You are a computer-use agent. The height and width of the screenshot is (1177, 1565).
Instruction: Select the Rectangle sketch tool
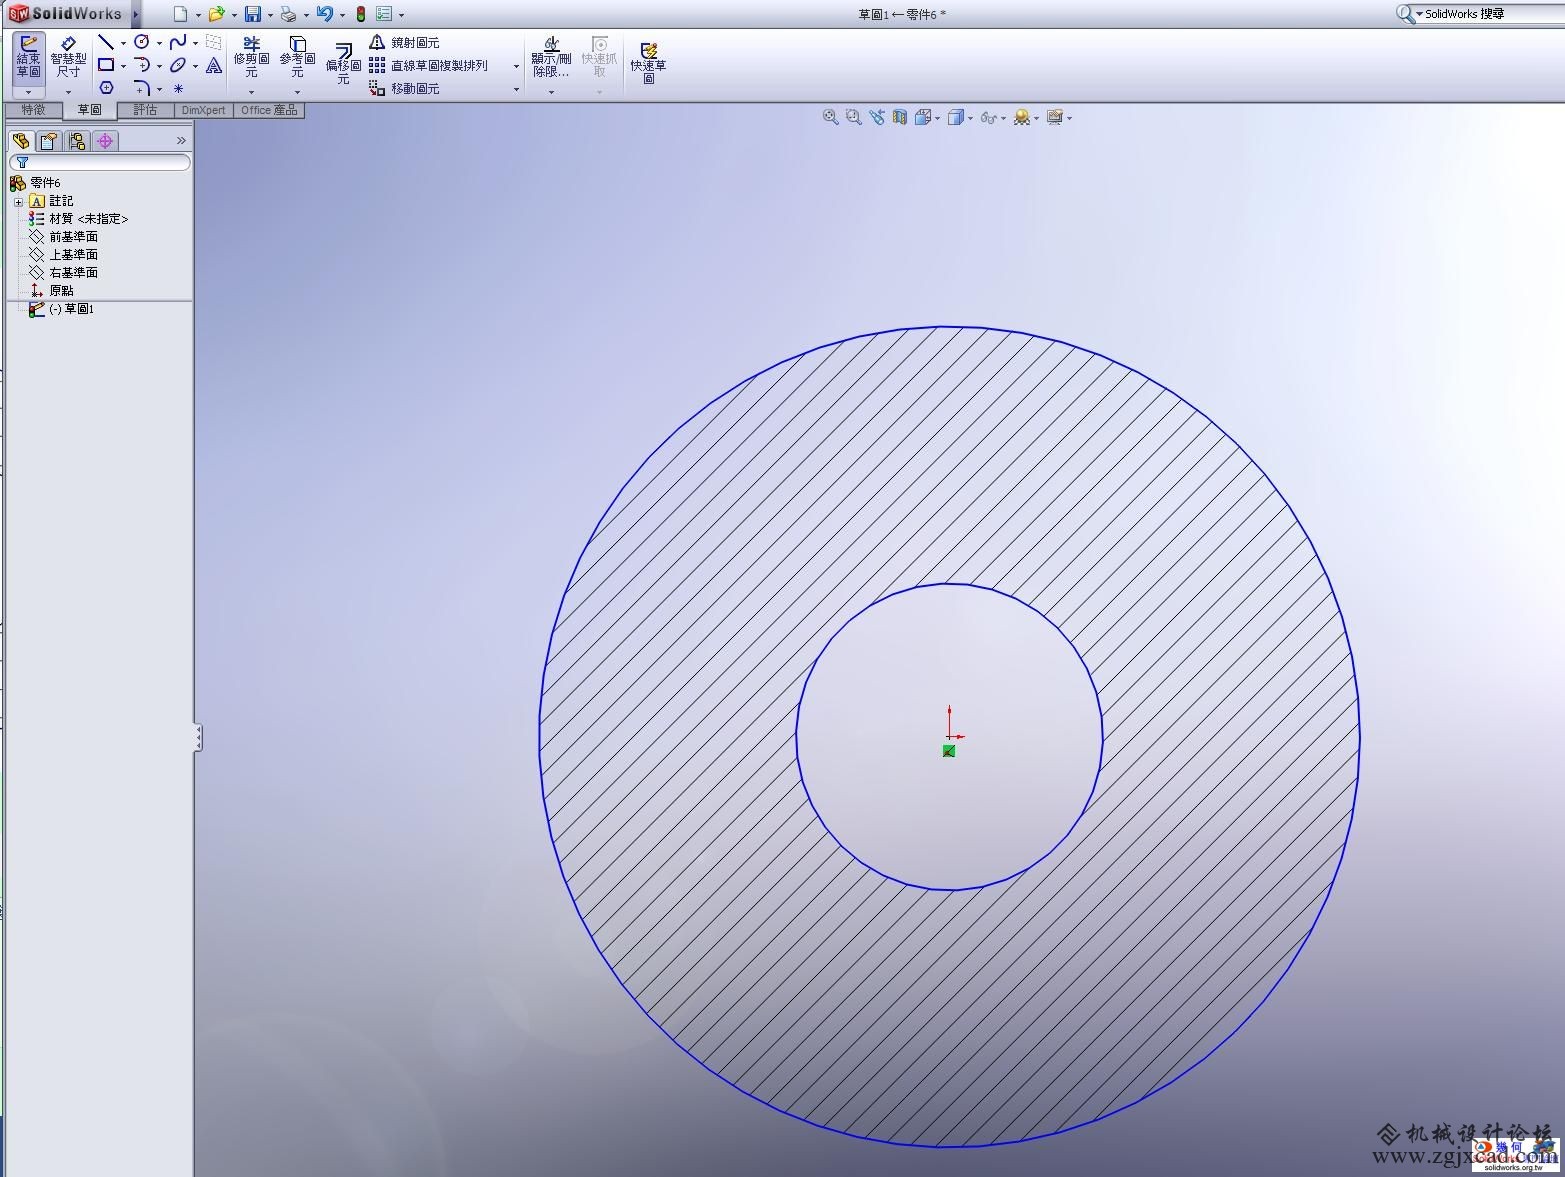coord(106,65)
